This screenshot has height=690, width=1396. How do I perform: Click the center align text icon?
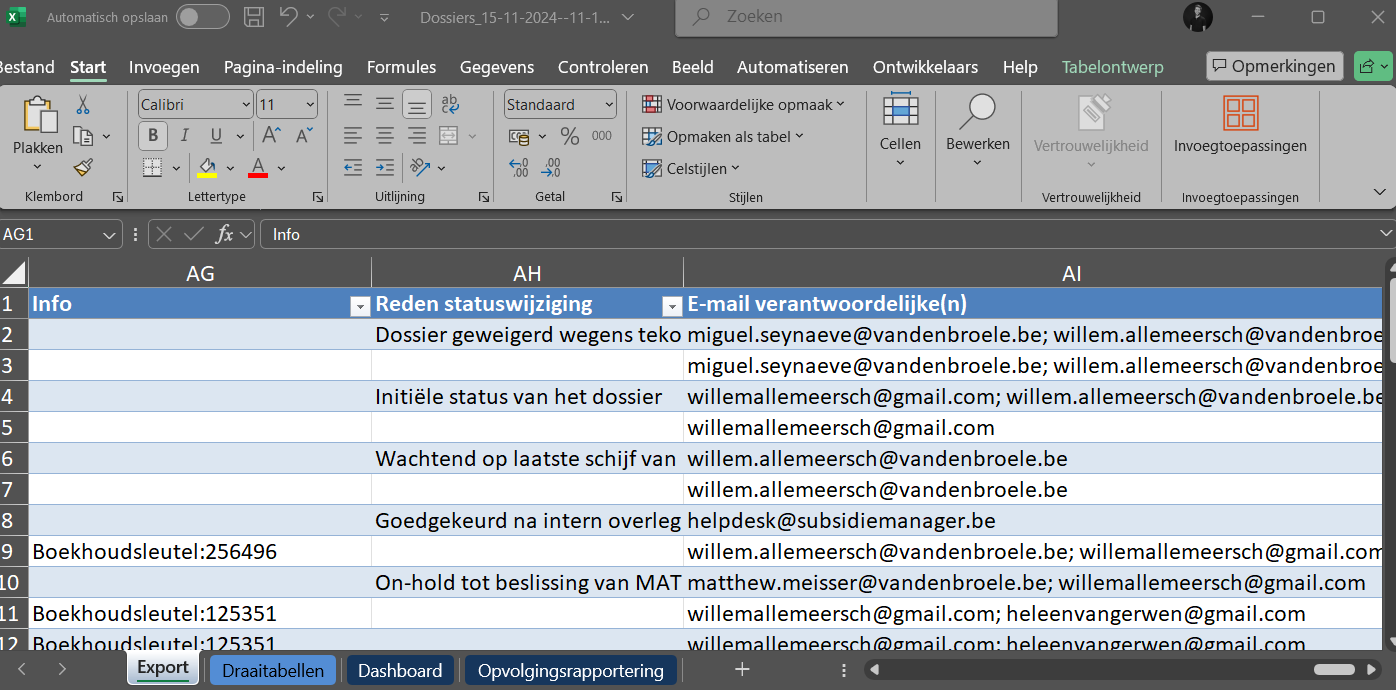click(x=385, y=136)
